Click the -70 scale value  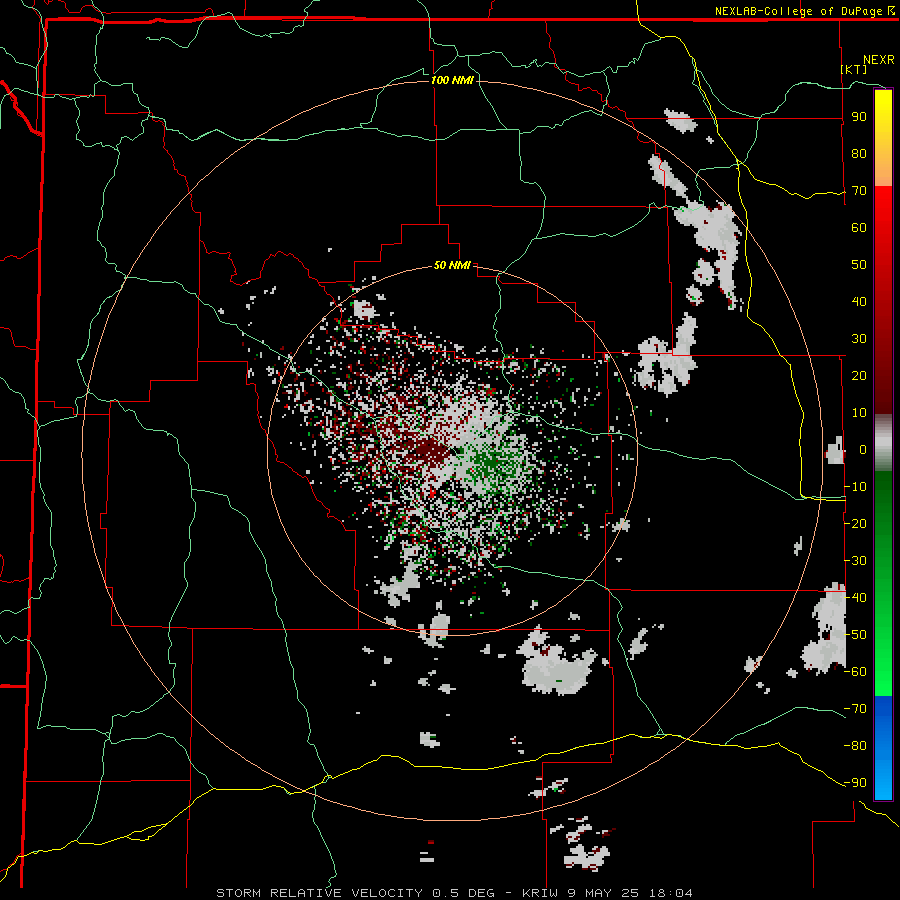(855, 709)
